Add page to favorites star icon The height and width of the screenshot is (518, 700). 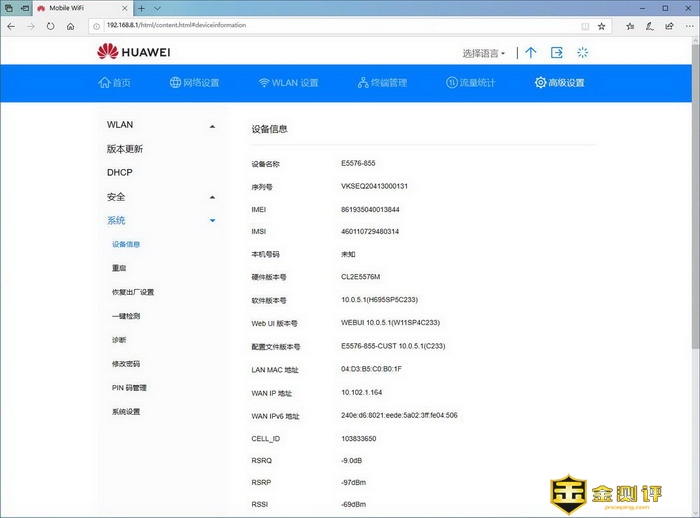pyautogui.click(x=601, y=25)
